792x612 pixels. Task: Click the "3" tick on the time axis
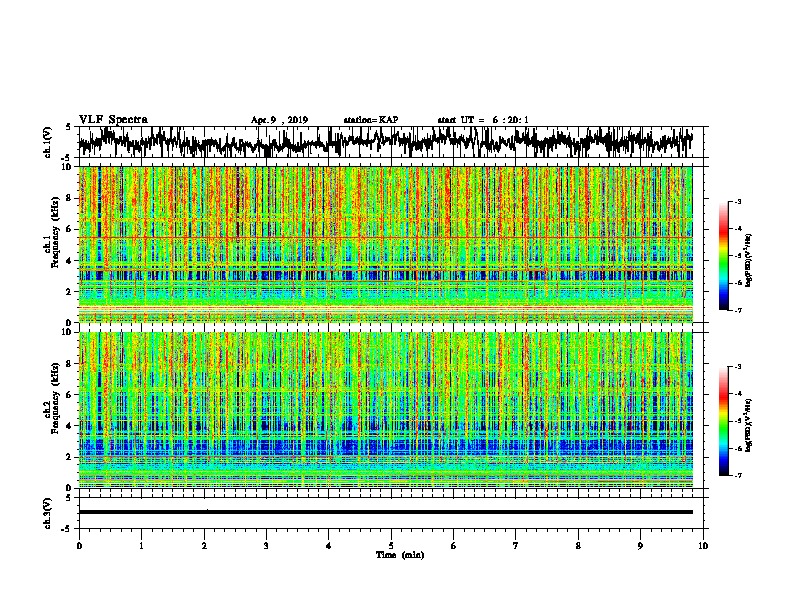coord(266,546)
